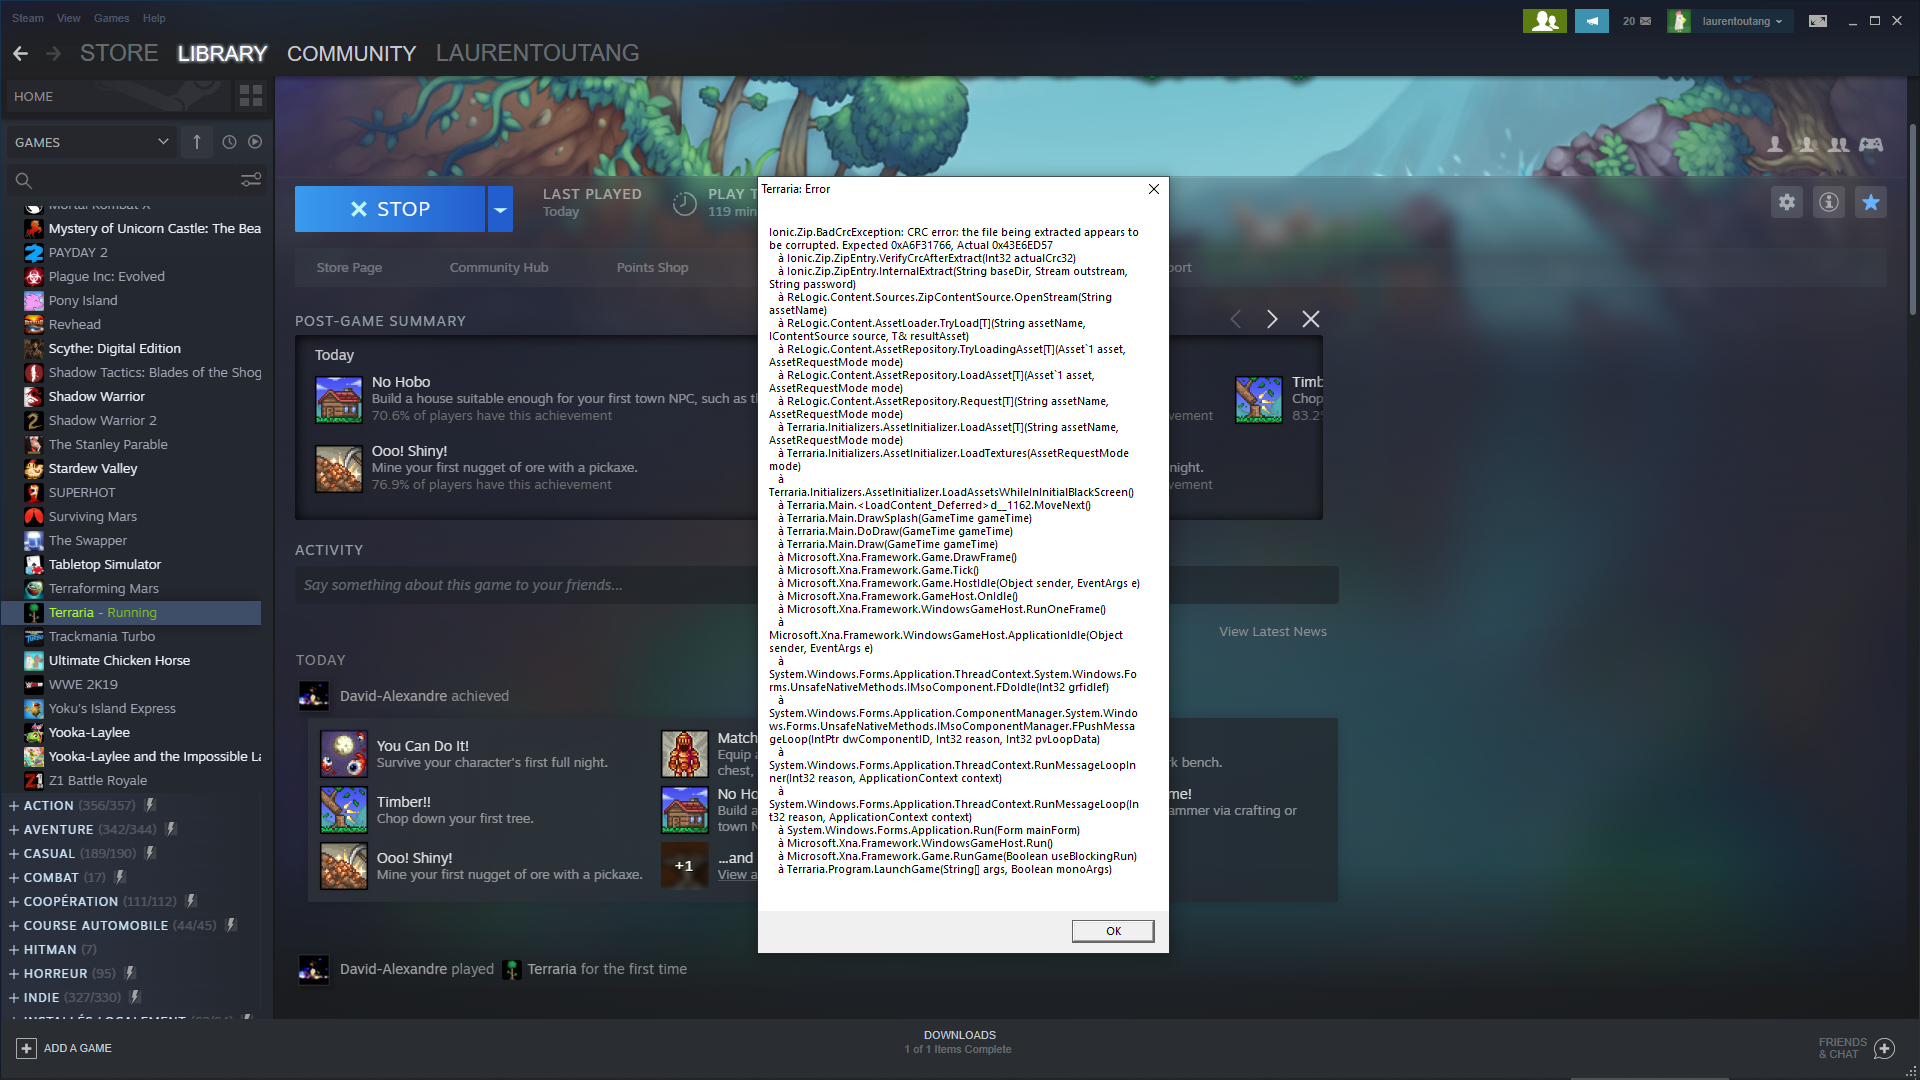Click ADD A GAME button
The height and width of the screenshot is (1080, 1920).
pos(64,1048)
